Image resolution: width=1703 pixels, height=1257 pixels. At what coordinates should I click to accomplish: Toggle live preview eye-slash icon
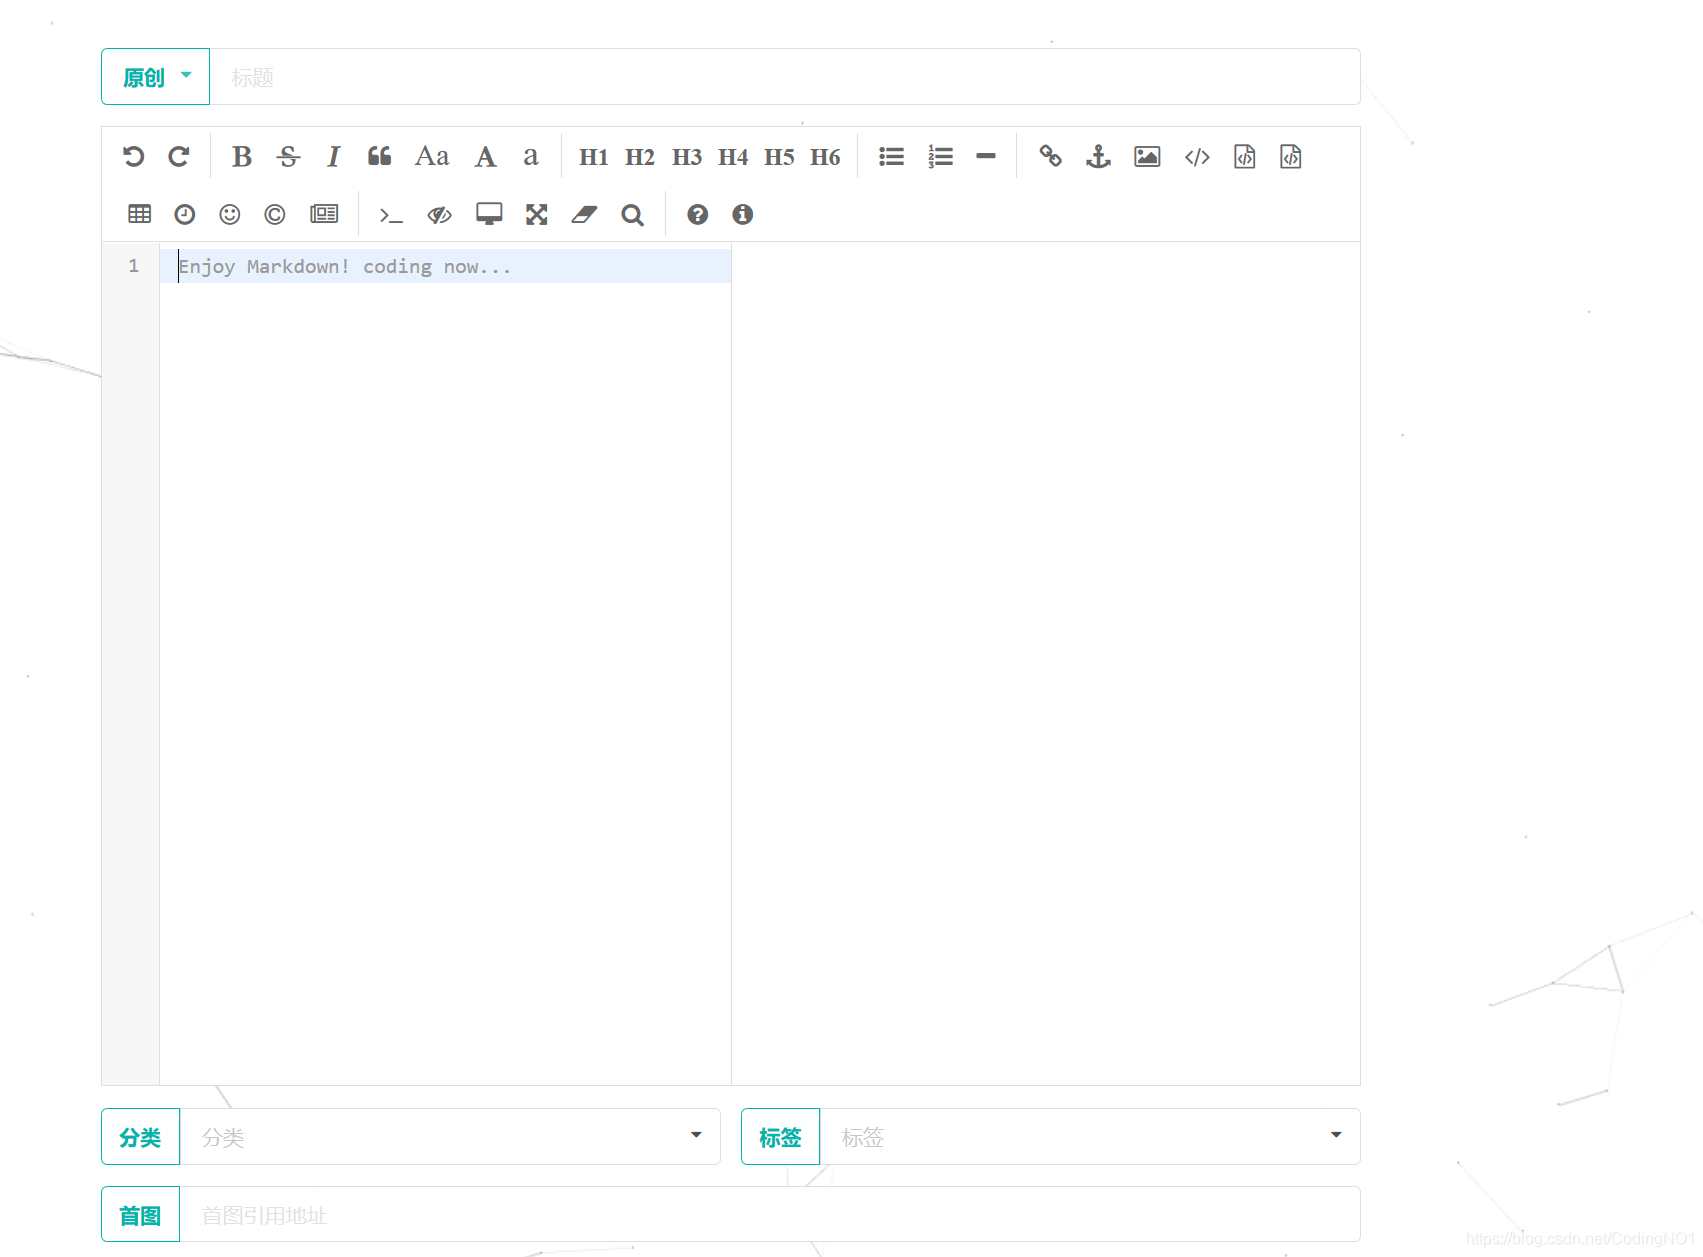click(x=440, y=214)
